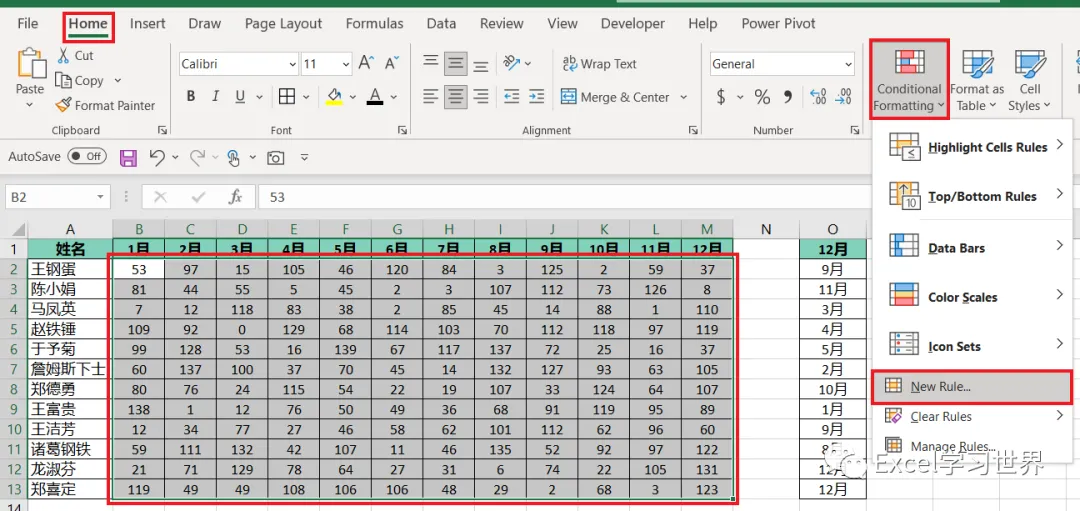The image size is (1080, 511).
Task: Click Increase Font Size icon
Action: point(366,63)
